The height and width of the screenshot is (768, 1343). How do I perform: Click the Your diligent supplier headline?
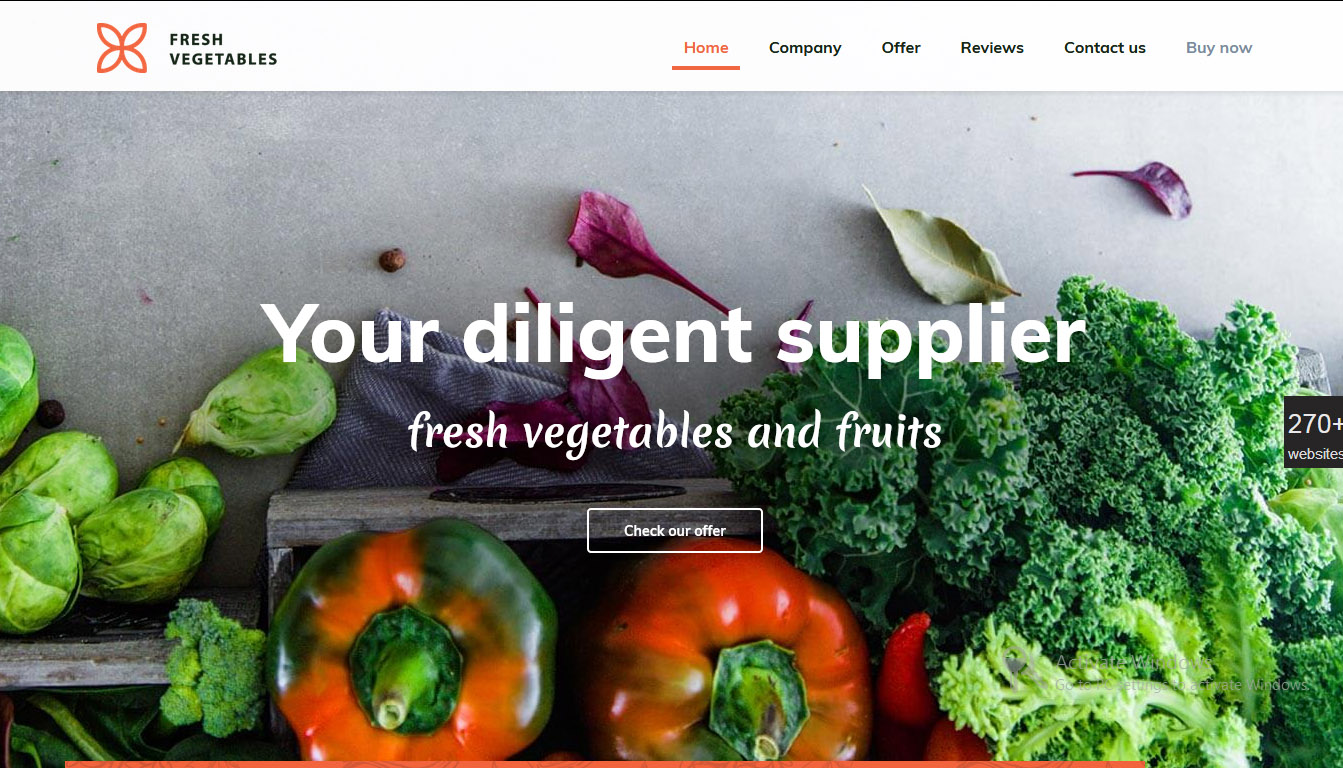point(673,334)
